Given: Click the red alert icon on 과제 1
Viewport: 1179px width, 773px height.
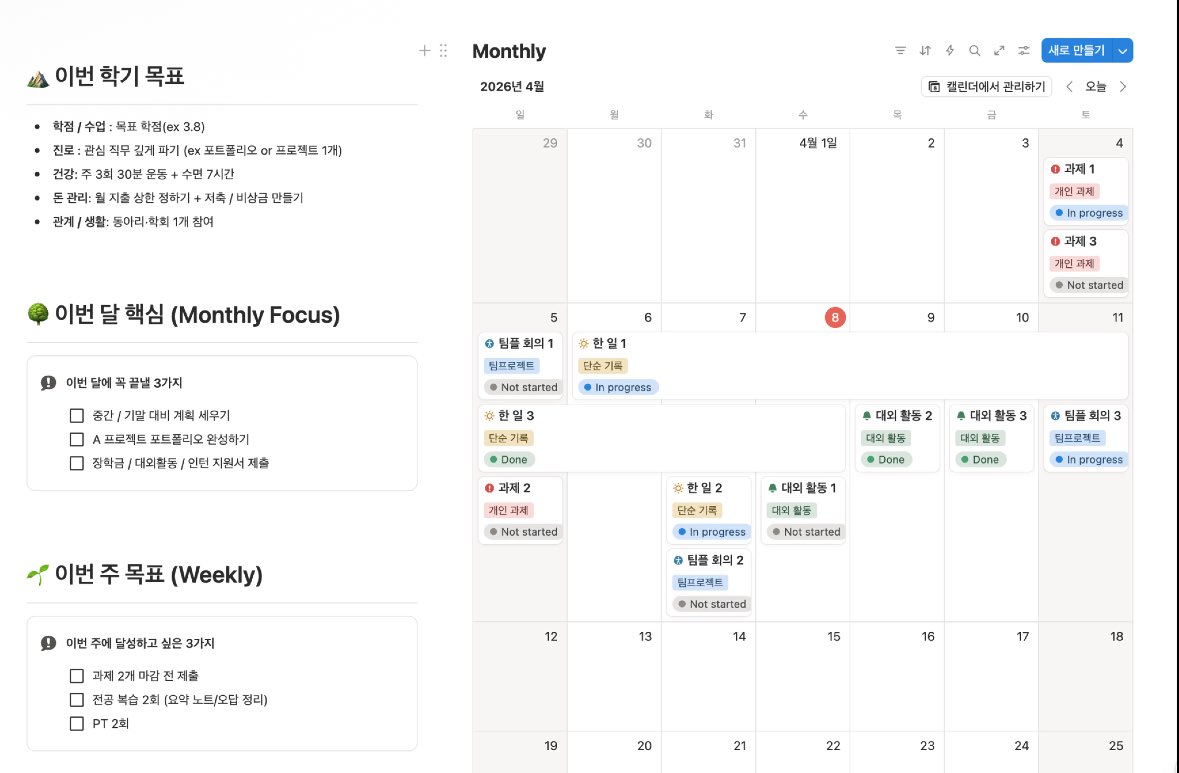Looking at the screenshot, I should point(1055,169).
